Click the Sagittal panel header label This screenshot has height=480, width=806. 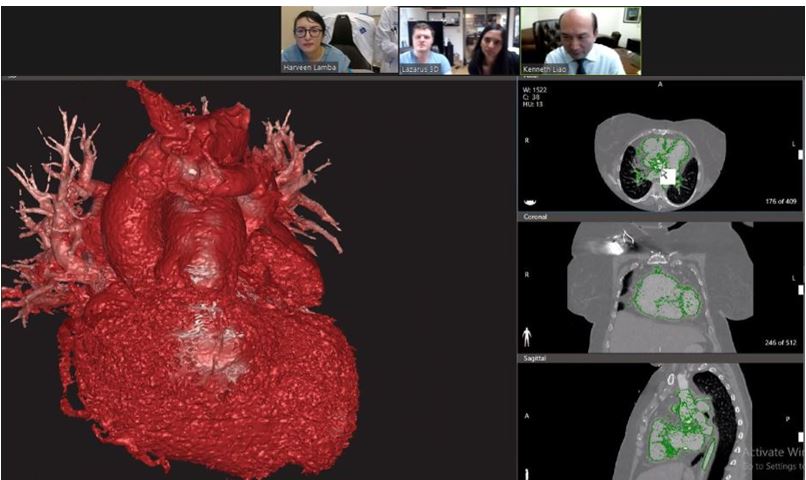pos(535,358)
